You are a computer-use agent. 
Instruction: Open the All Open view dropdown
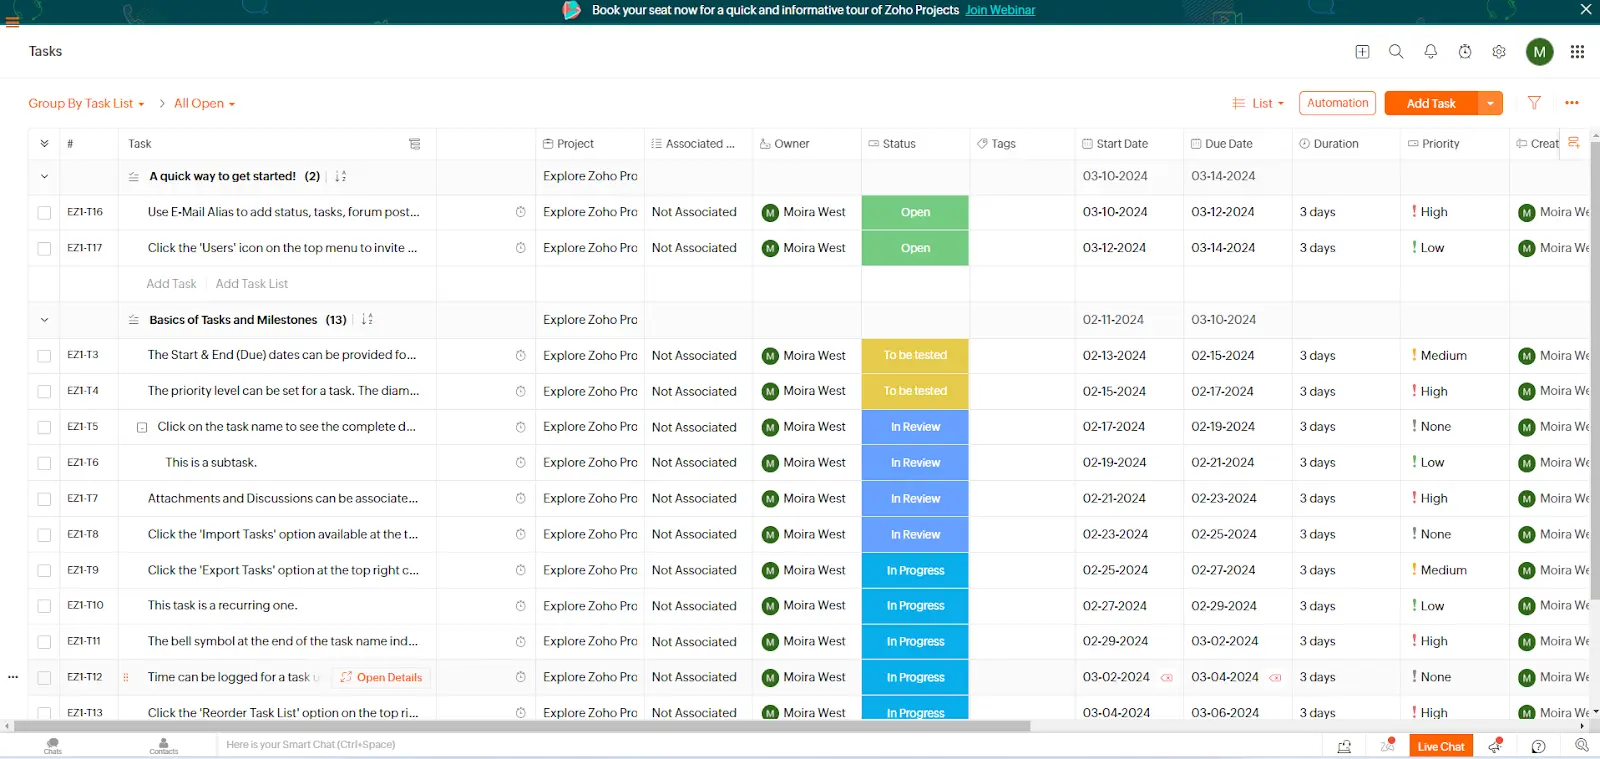tap(204, 103)
